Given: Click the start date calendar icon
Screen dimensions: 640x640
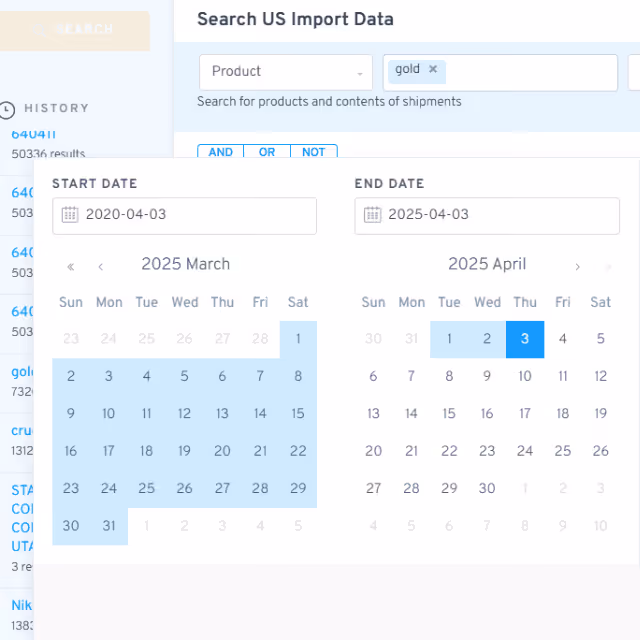Looking at the screenshot, I should point(70,214).
